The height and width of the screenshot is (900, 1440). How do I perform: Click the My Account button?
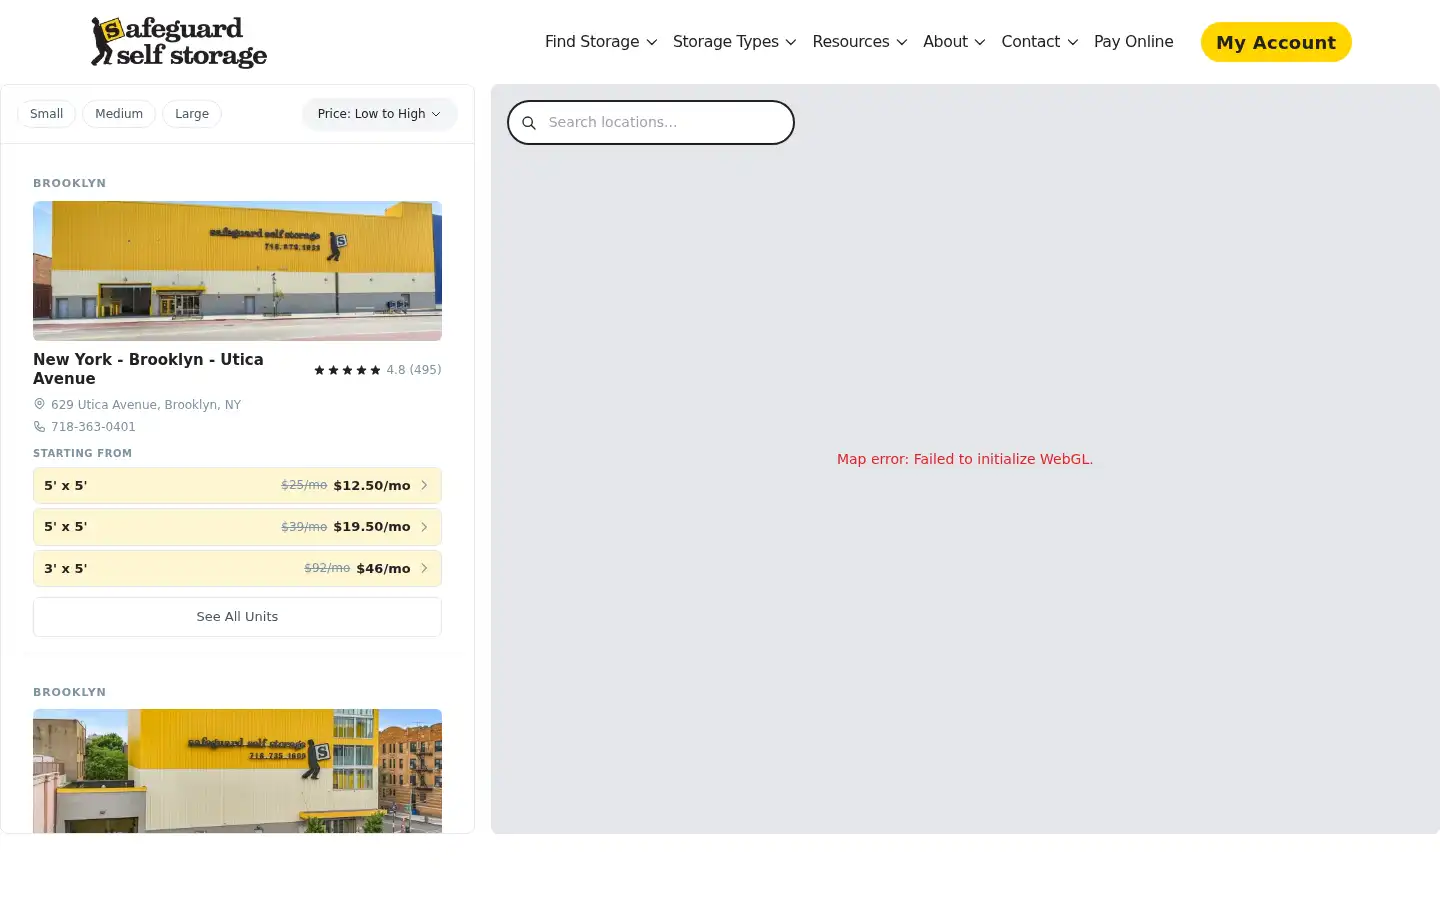click(x=1276, y=42)
